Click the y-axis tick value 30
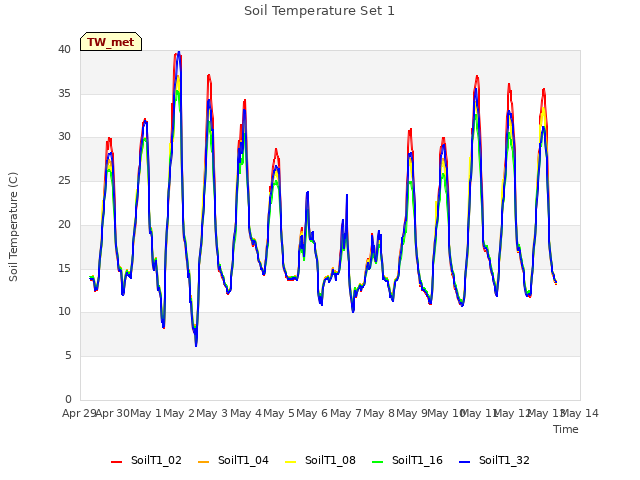This screenshot has width=640, height=480. (64, 137)
